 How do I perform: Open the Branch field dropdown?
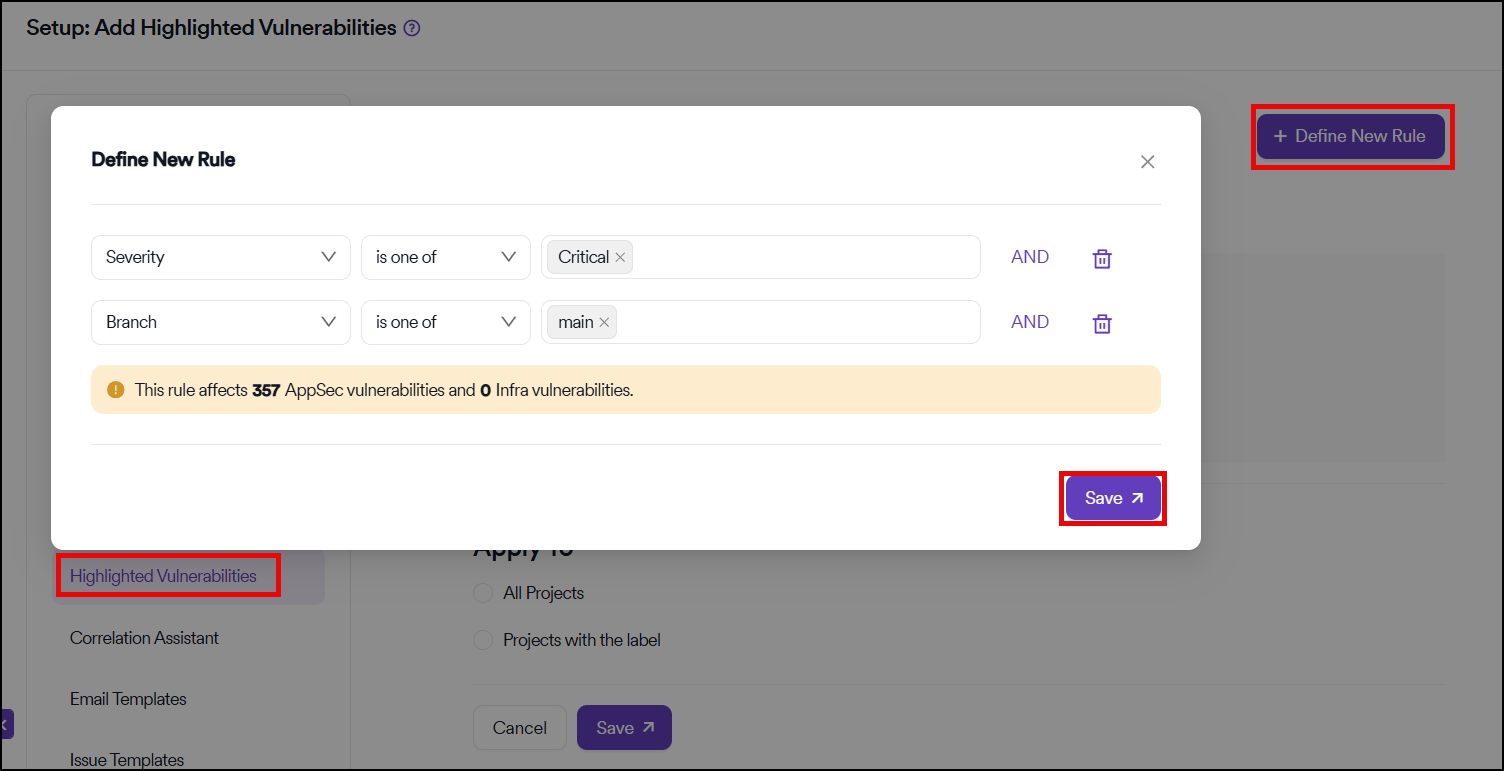[220, 322]
